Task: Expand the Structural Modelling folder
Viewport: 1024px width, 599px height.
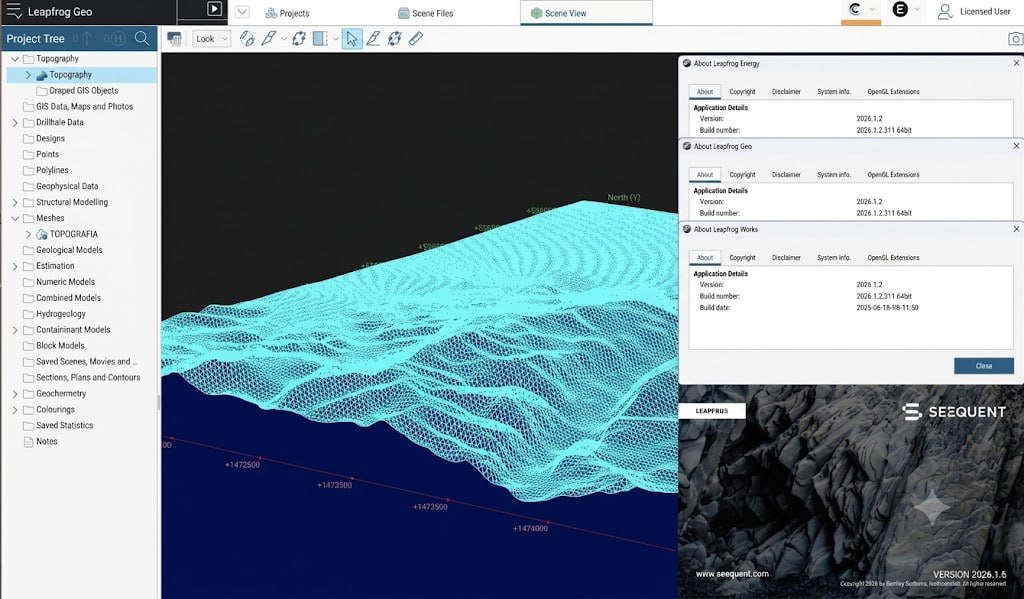Action: click(x=15, y=202)
